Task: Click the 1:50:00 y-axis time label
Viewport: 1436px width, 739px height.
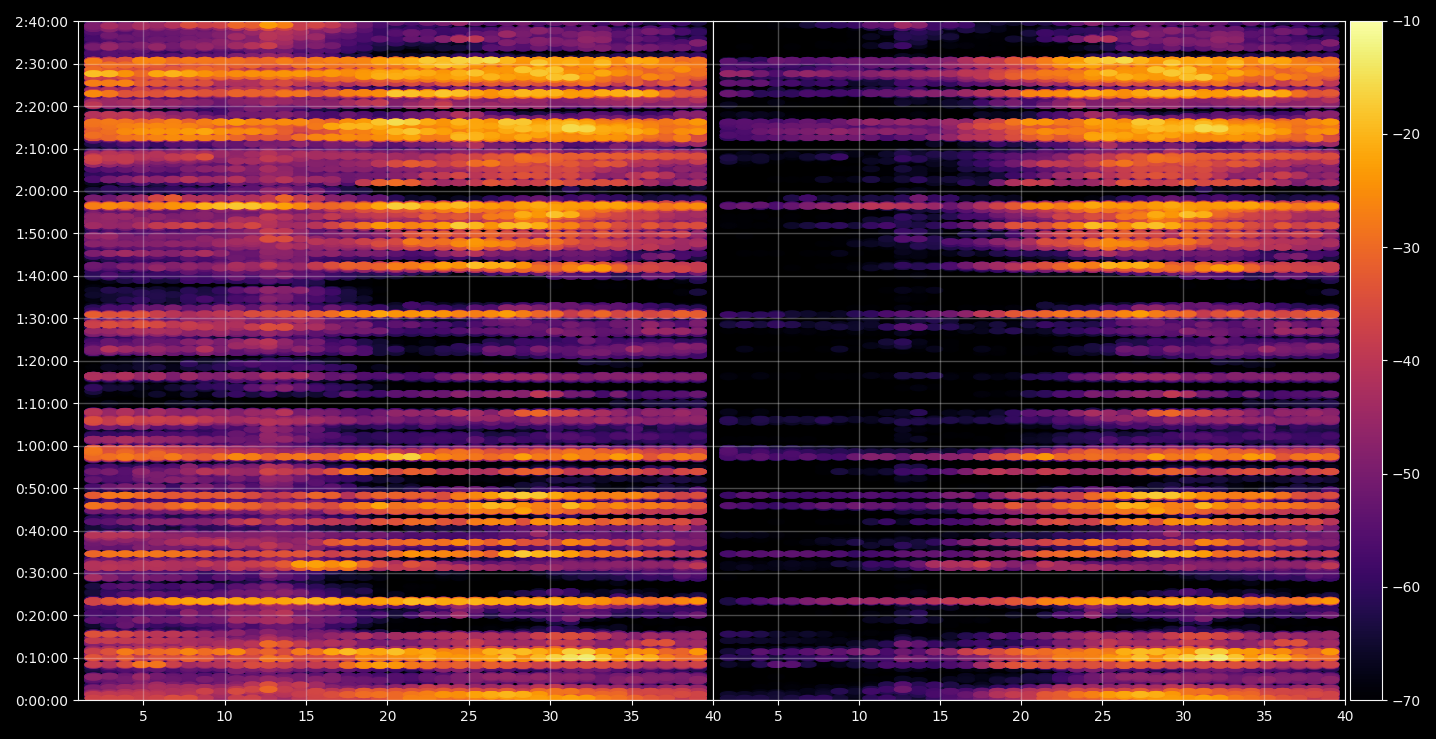Action: [42, 234]
